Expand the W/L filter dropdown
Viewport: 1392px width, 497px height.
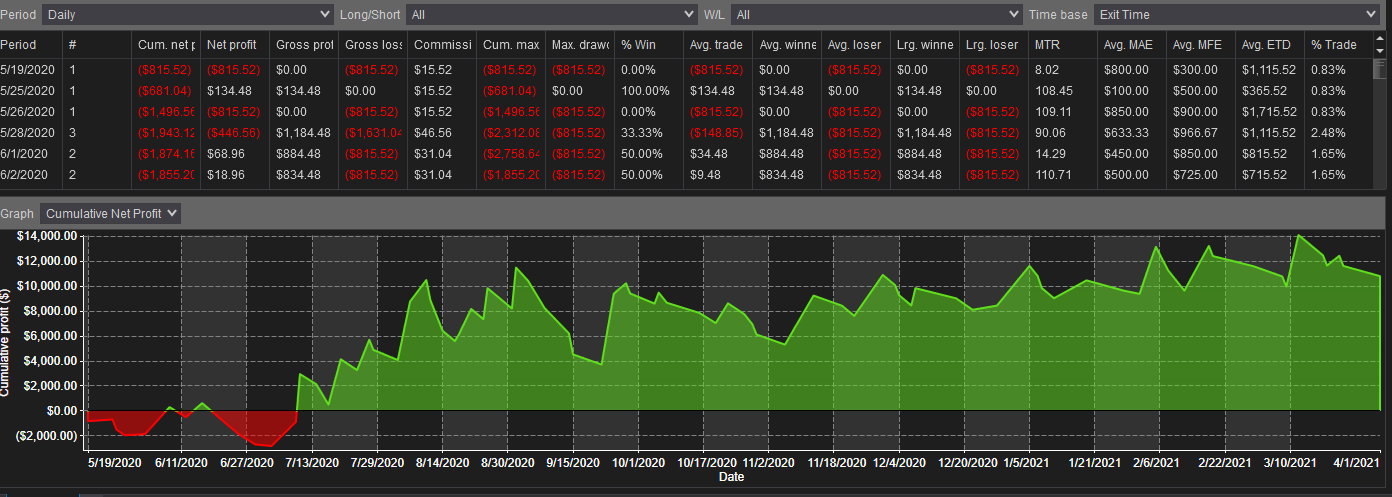(x=876, y=14)
